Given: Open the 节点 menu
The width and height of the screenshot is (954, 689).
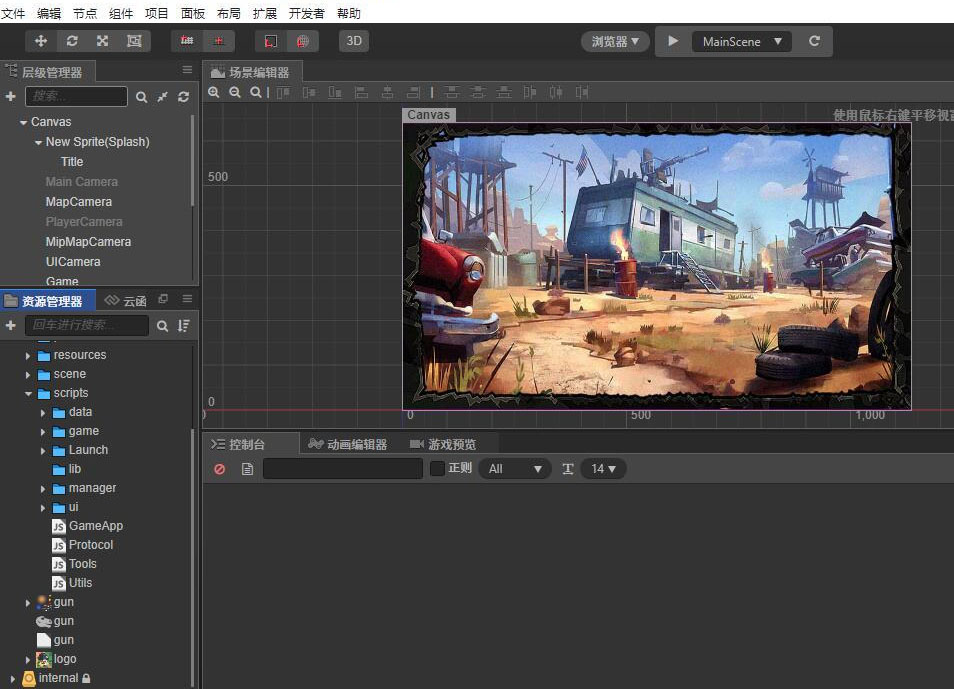Looking at the screenshot, I should [85, 13].
